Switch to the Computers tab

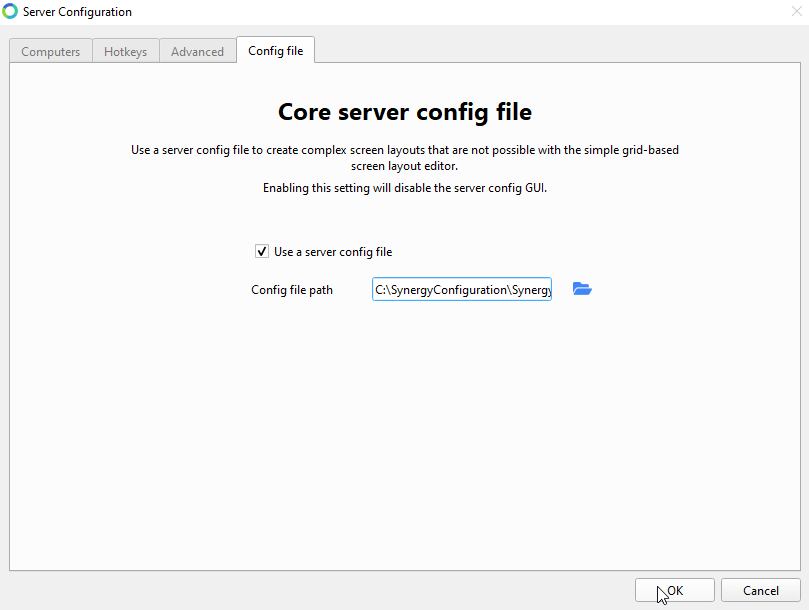(51, 52)
